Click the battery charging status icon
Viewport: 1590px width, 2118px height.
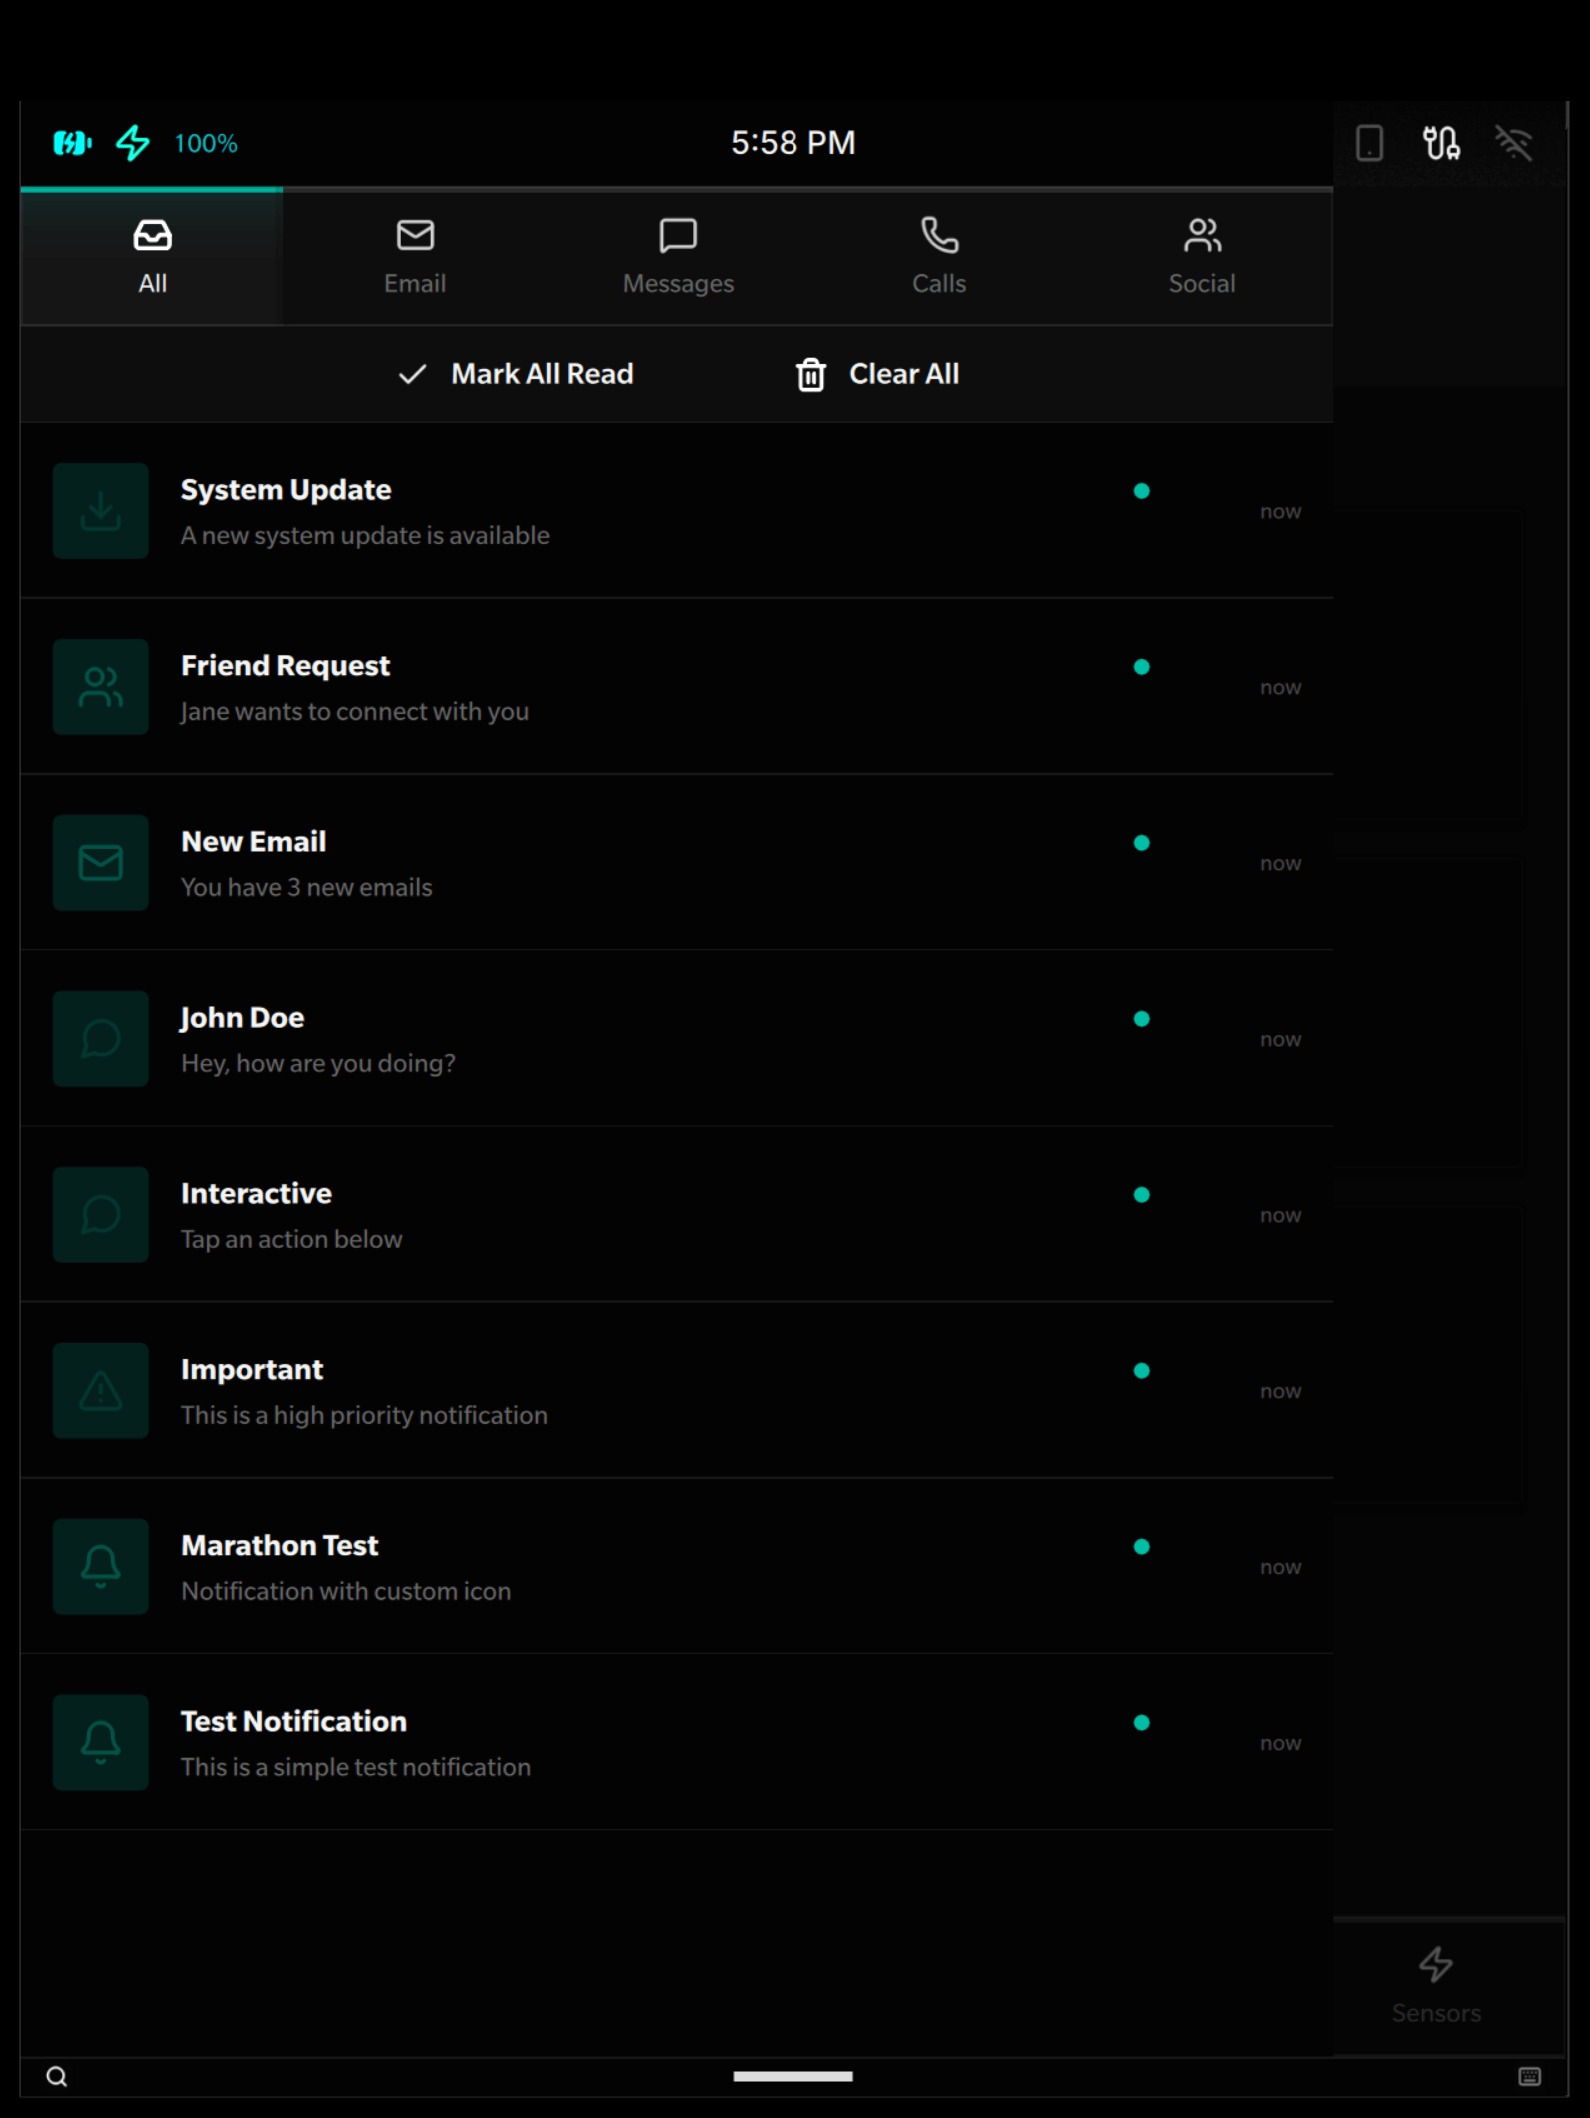coord(72,143)
